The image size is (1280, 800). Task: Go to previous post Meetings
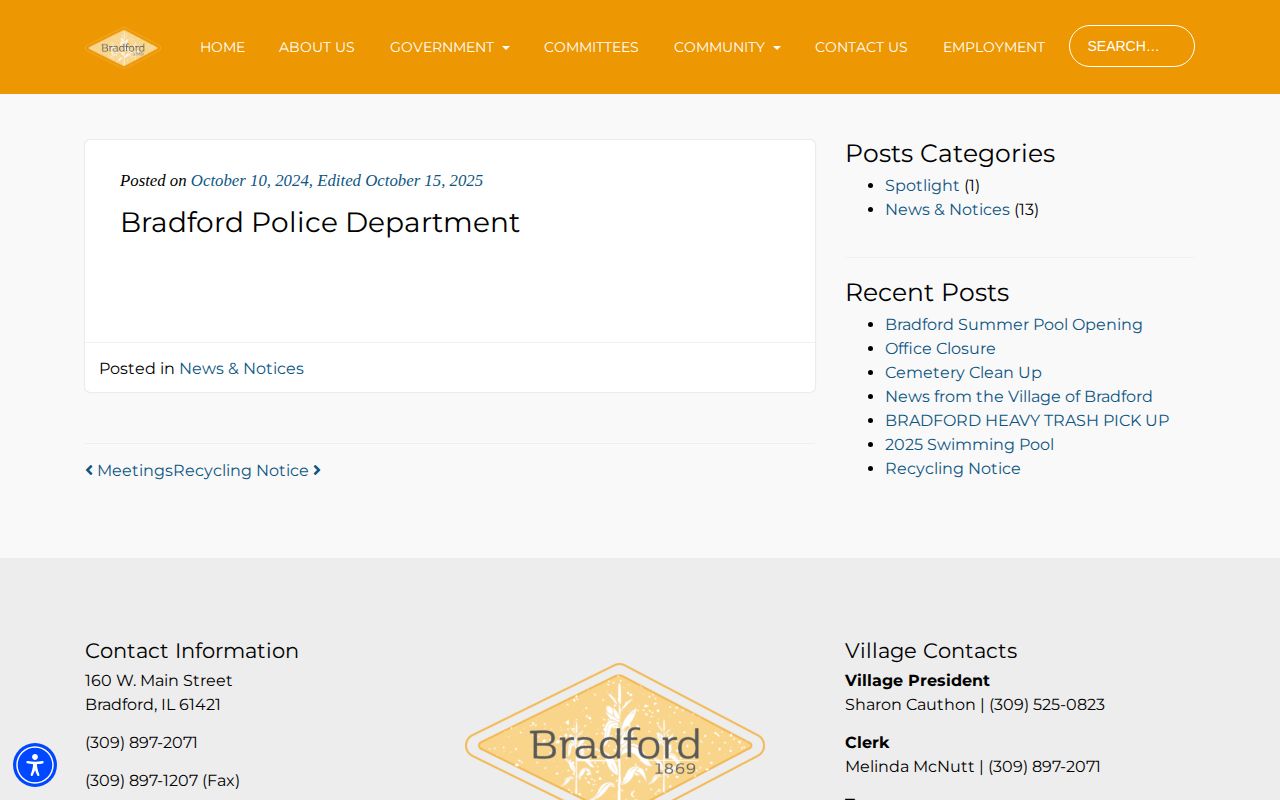point(129,470)
